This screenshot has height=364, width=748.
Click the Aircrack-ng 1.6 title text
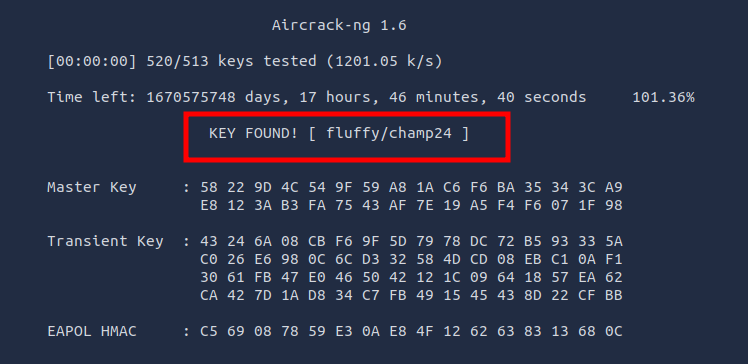tap(339, 25)
